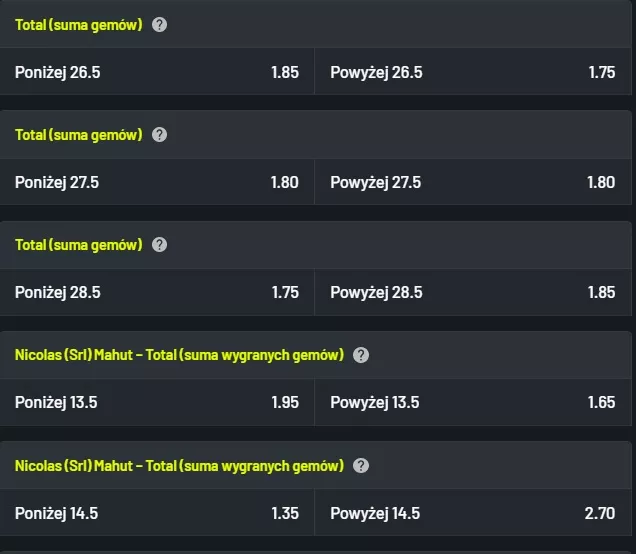
Task: Open help icon for Mahut 13.5 games market
Action: tap(361, 355)
